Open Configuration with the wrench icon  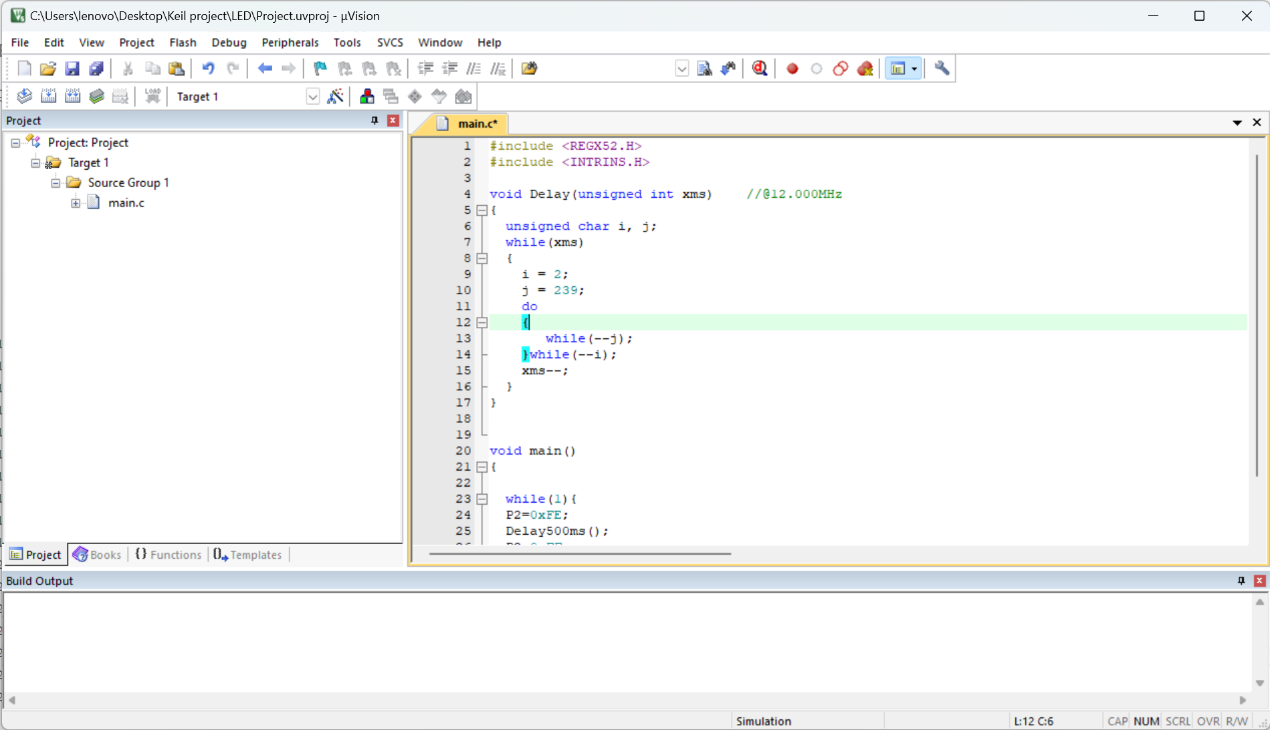pyautogui.click(x=942, y=69)
